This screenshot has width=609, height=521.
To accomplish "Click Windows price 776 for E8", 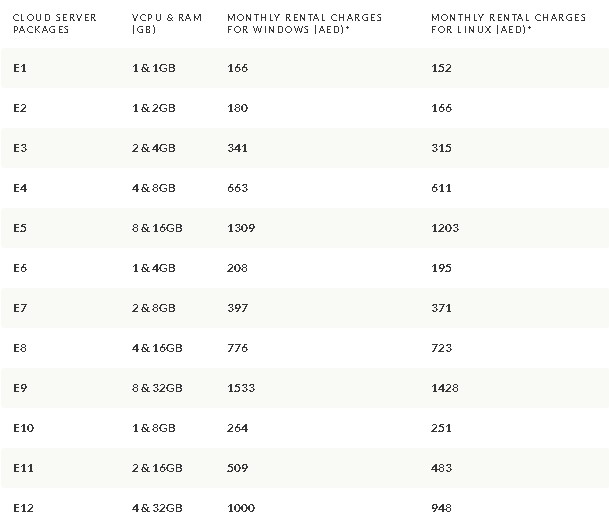I will [x=238, y=348].
